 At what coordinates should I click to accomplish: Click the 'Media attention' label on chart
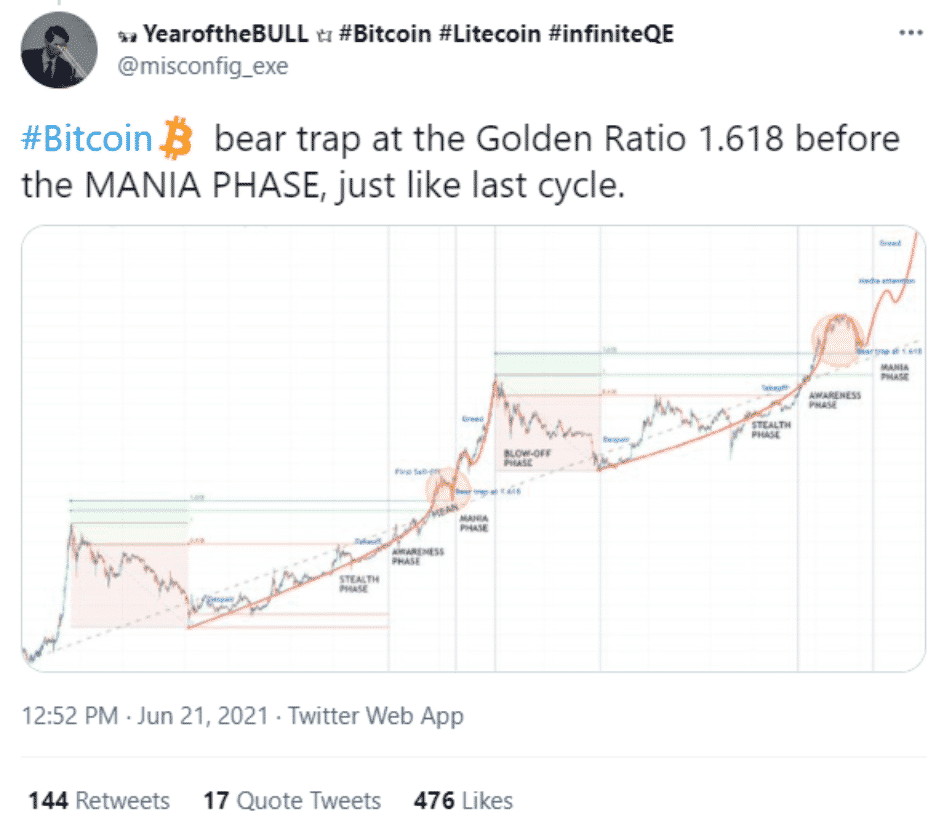[x=886, y=281]
